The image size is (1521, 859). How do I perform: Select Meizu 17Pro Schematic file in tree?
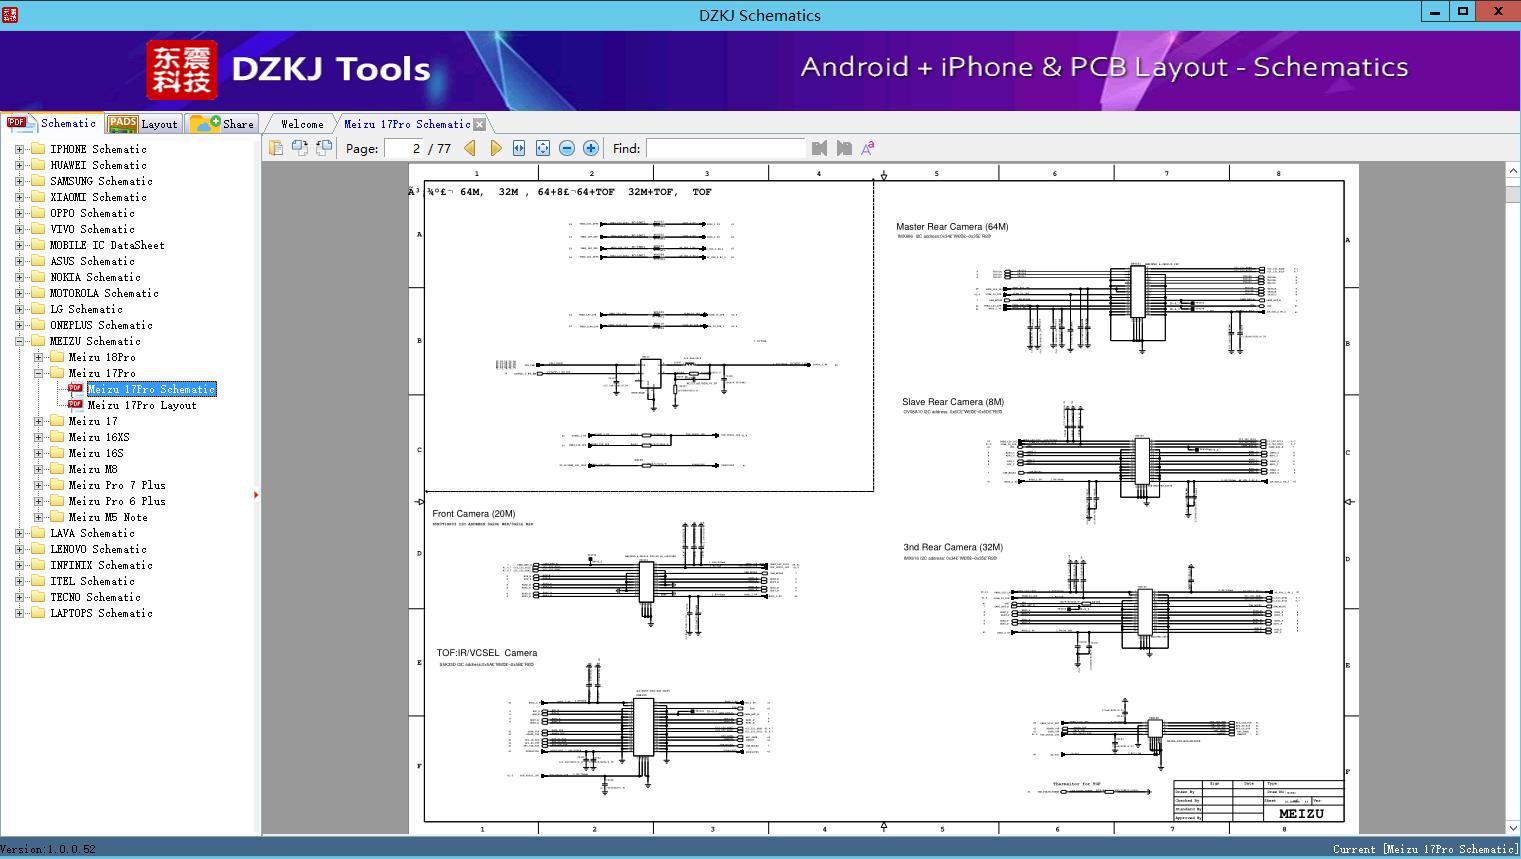(x=151, y=389)
